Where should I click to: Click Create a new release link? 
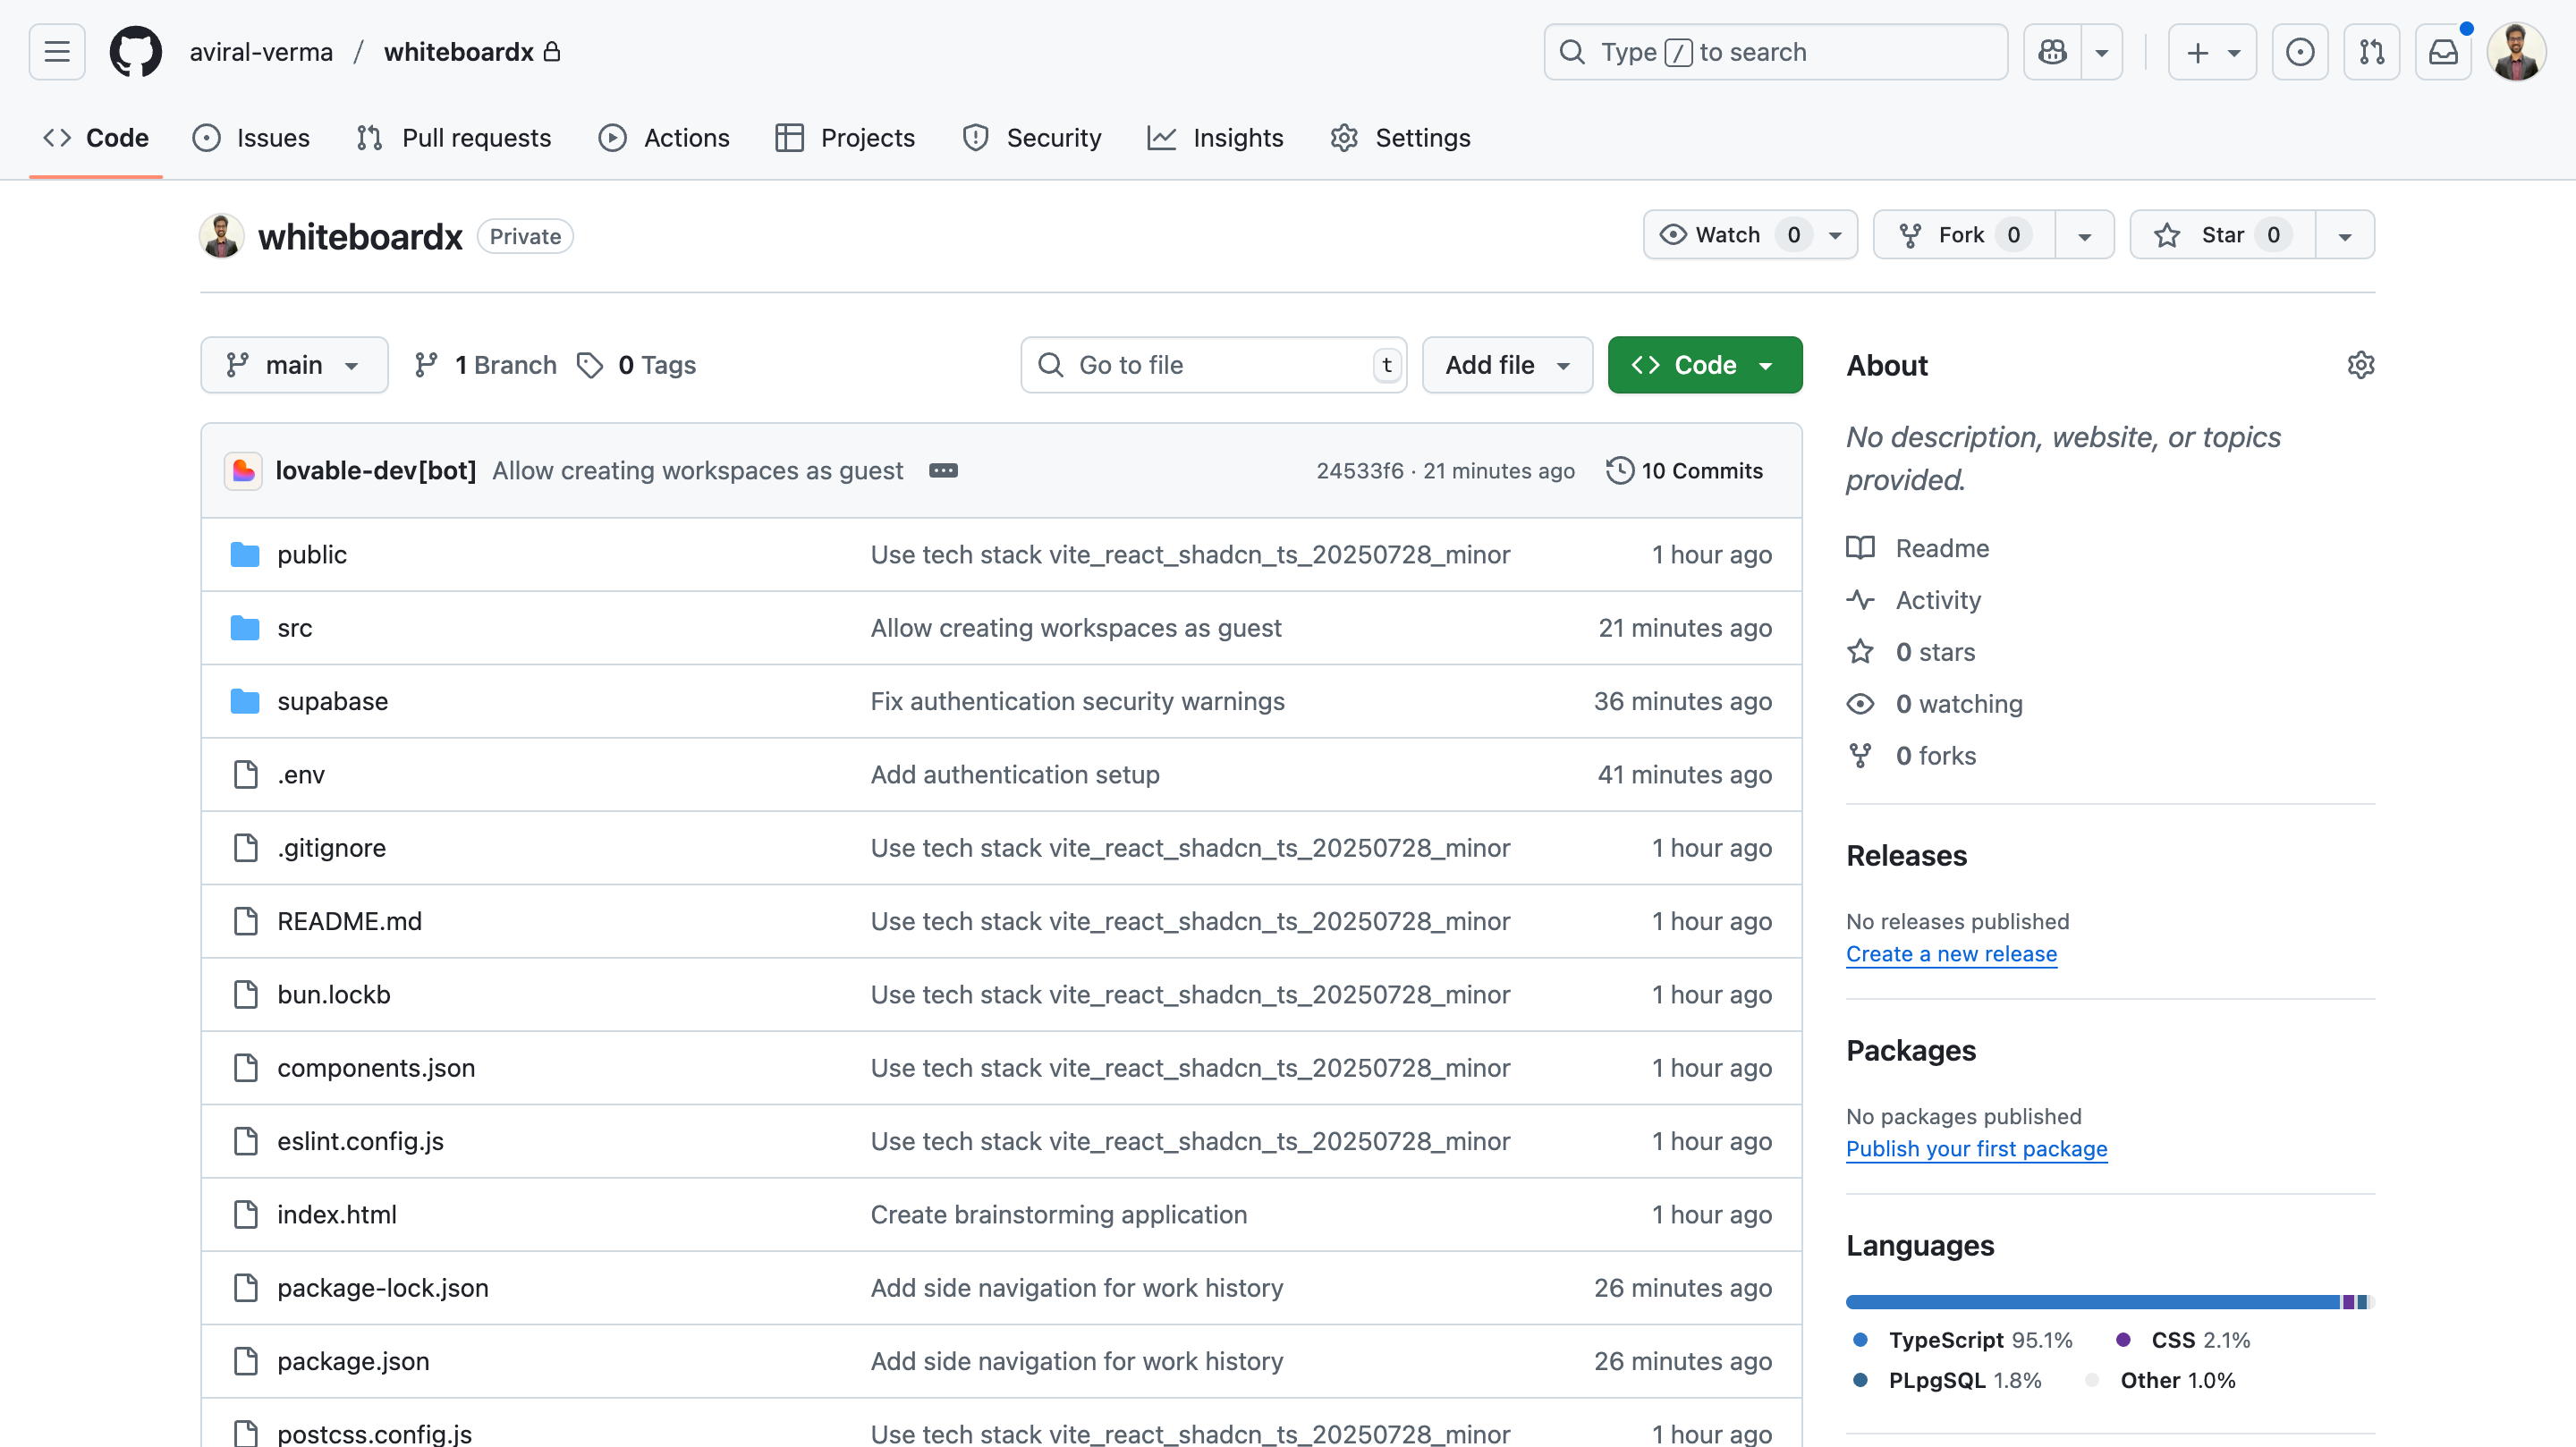coord(1951,954)
